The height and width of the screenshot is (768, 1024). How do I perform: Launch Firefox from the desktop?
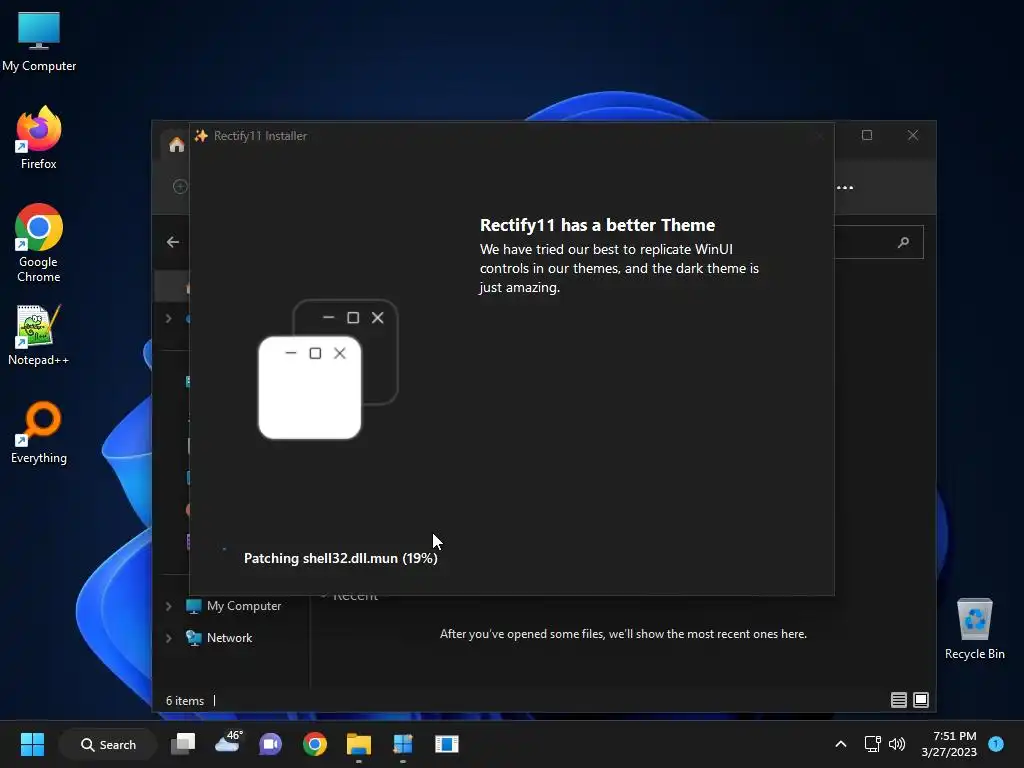tap(39, 138)
